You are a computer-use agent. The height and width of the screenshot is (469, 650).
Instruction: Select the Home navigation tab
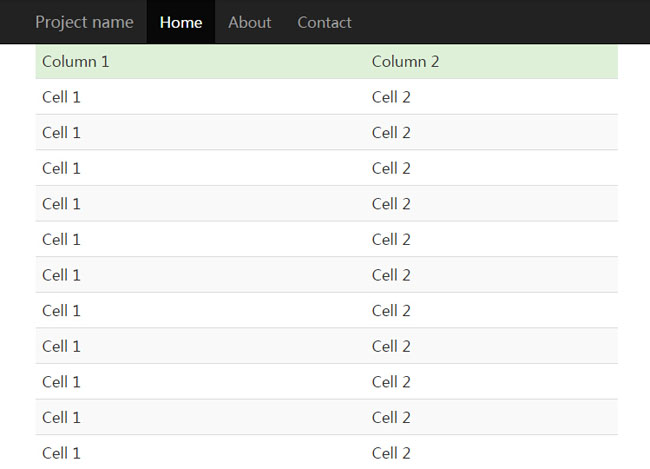181,22
